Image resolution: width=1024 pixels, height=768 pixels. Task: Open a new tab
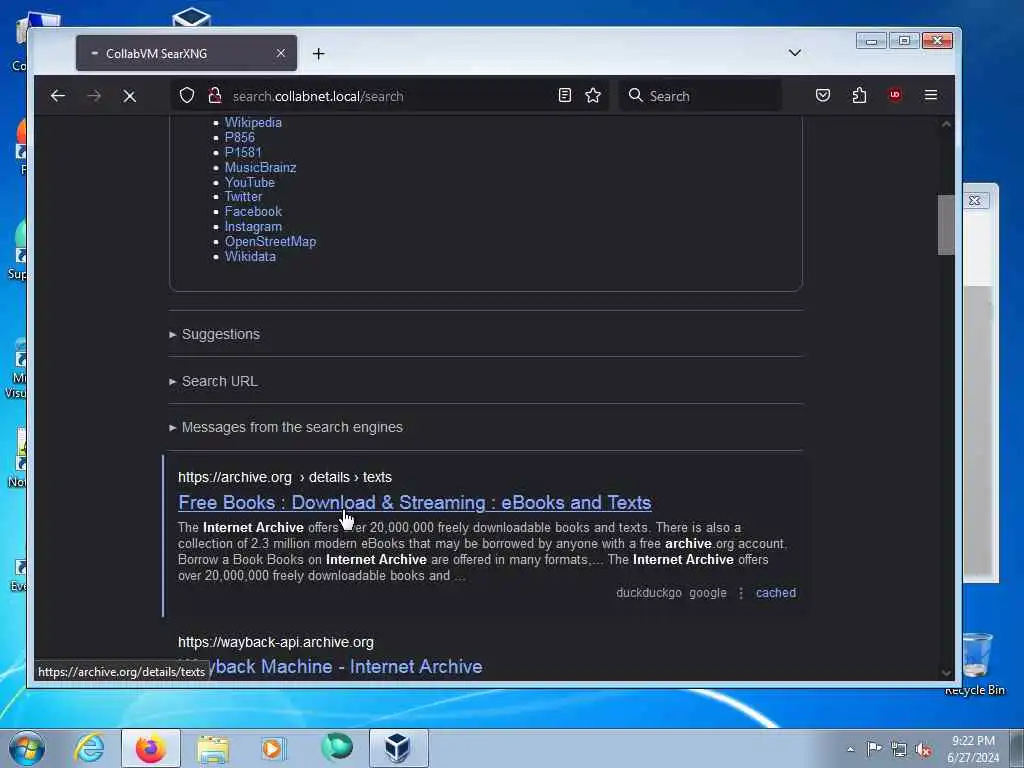[x=319, y=54]
